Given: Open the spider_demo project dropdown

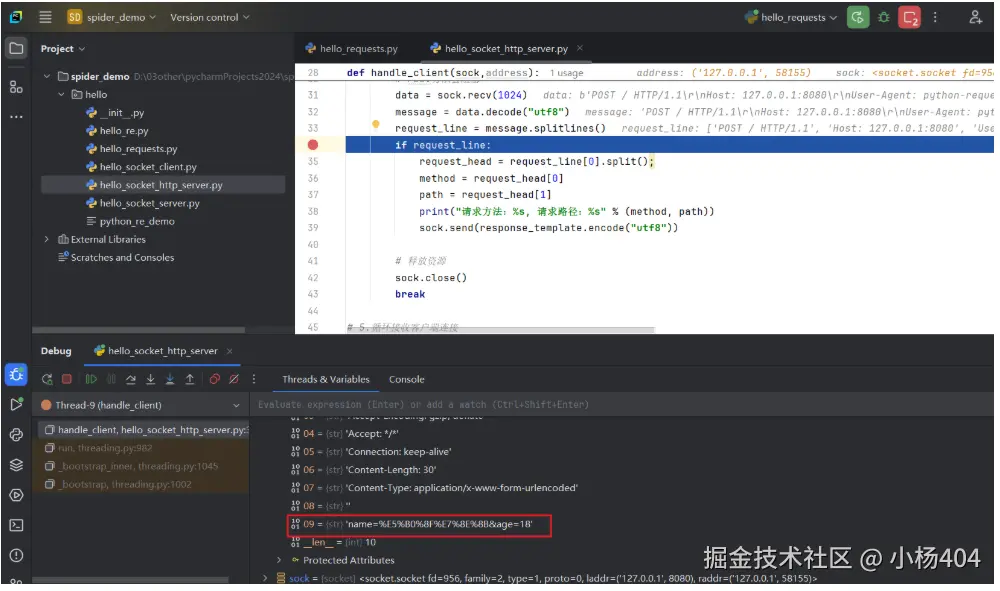Looking at the screenshot, I should tap(112, 17).
